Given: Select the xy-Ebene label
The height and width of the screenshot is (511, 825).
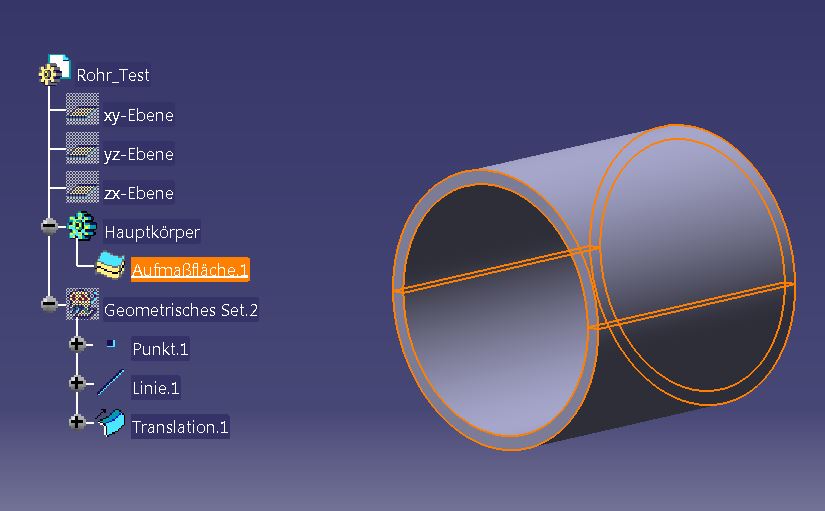Looking at the screenshot, I should pos(138,115).
